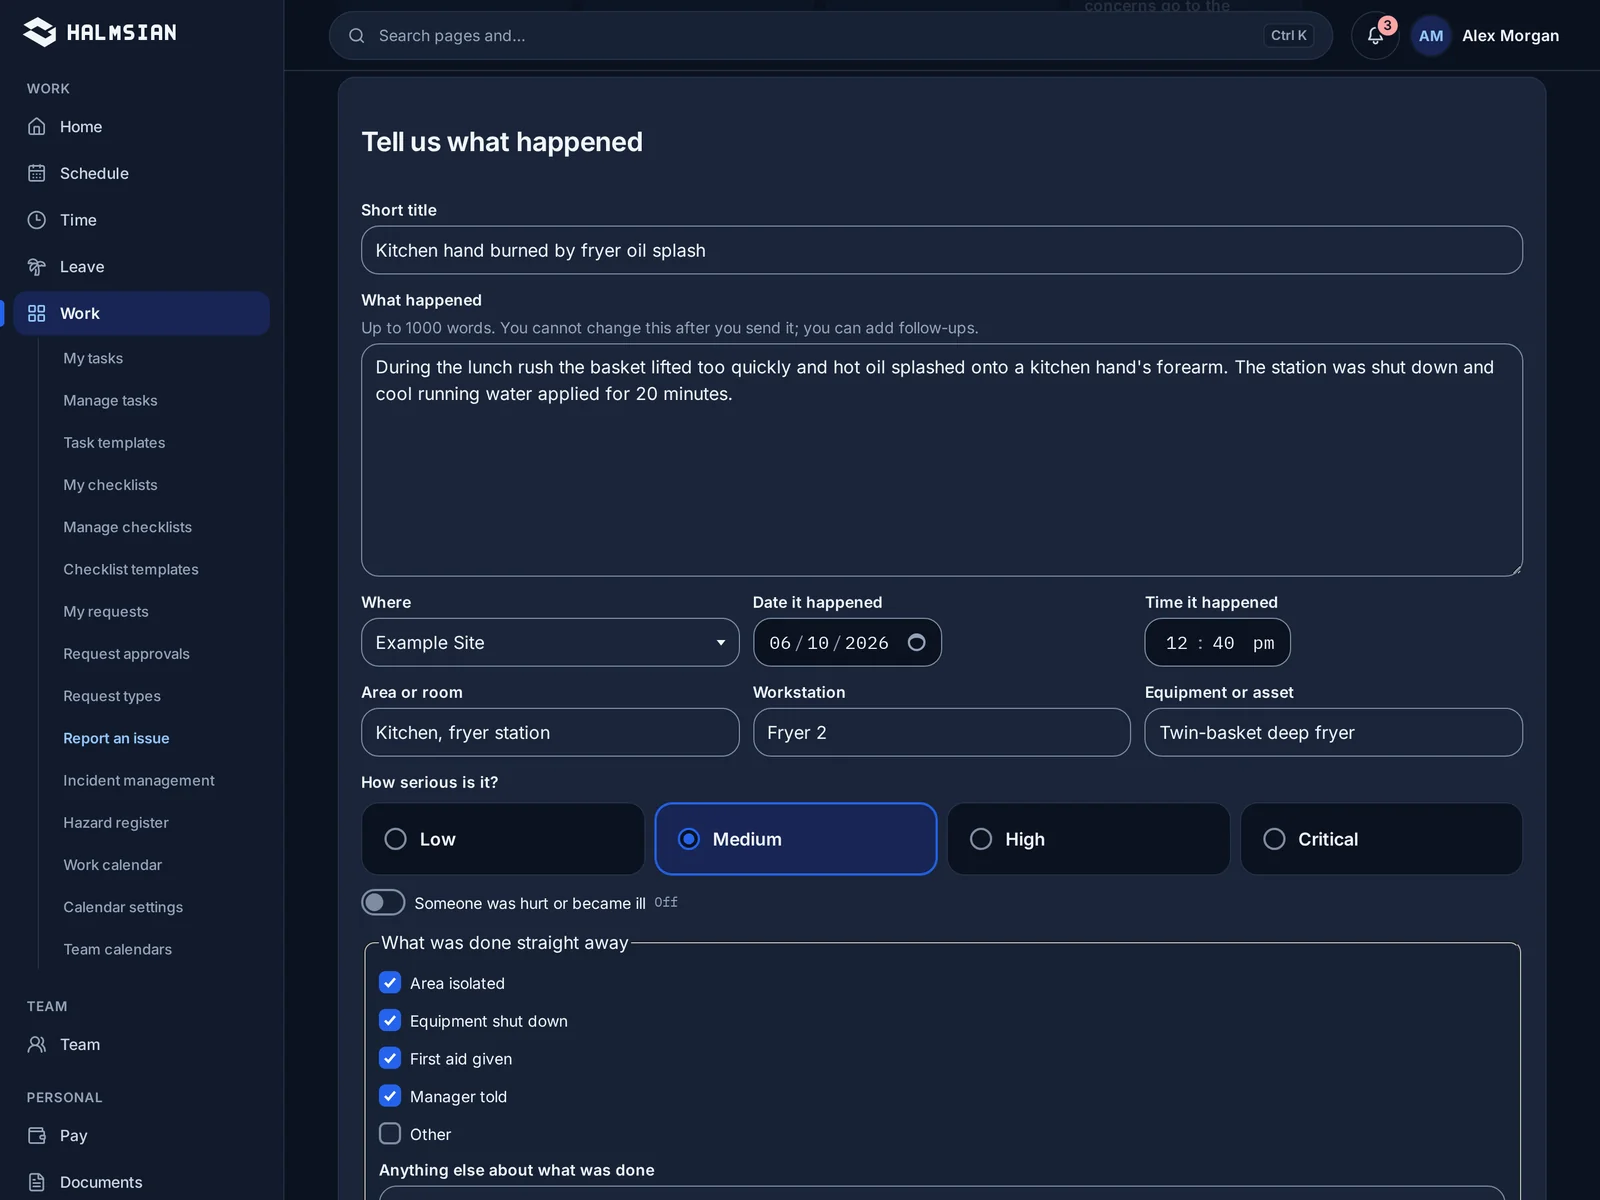Open notifications bell with 3 badge
Viewport: 1600px width, 1200px height.
(x=1375, y=35)
